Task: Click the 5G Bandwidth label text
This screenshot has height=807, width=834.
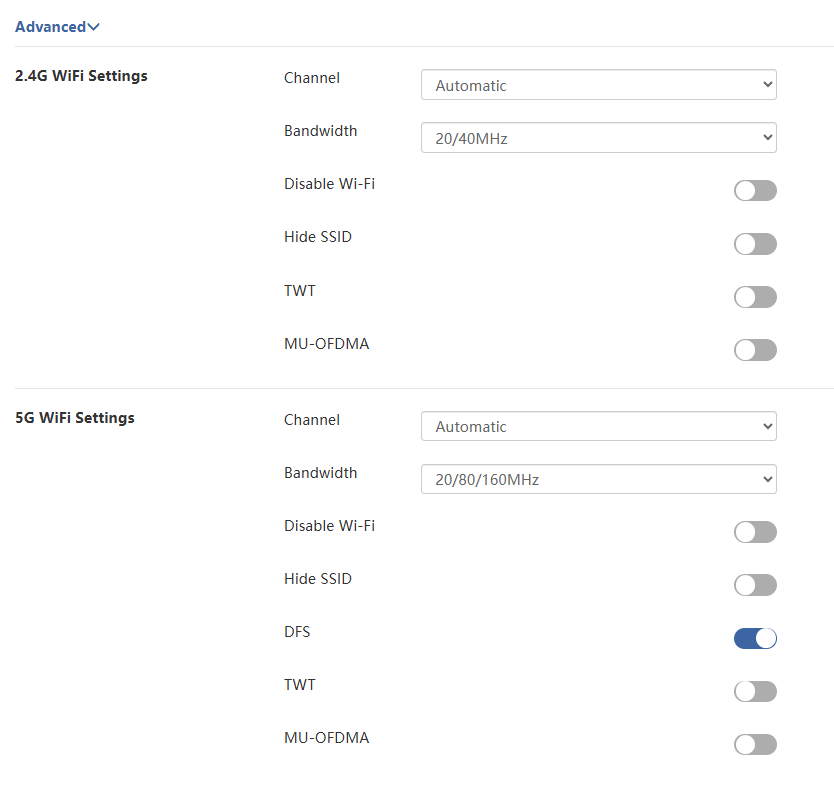Action: click(x=320, y=473)
